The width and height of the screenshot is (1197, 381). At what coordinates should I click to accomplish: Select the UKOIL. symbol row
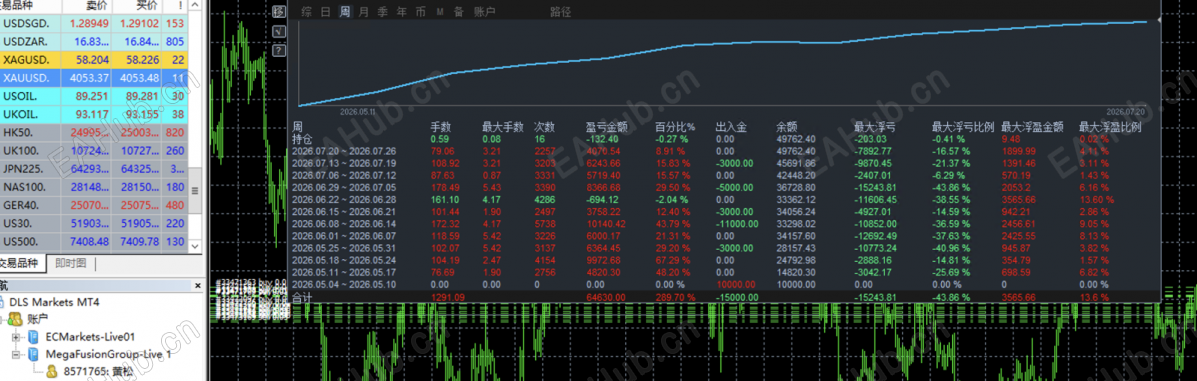95,115
